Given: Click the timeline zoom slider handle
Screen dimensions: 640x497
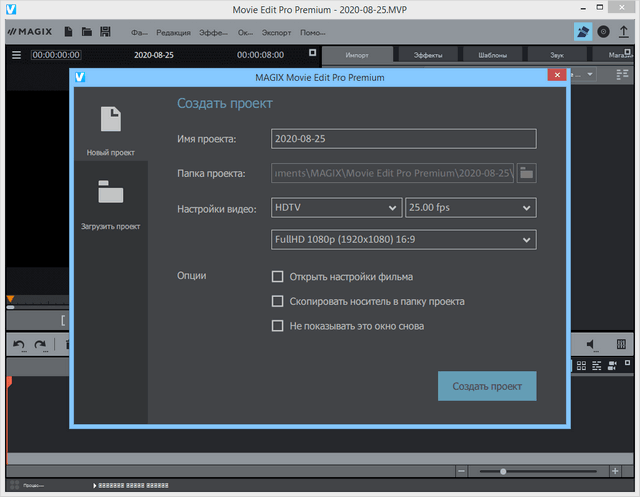Looking at the screenshot, I should 503,471.
